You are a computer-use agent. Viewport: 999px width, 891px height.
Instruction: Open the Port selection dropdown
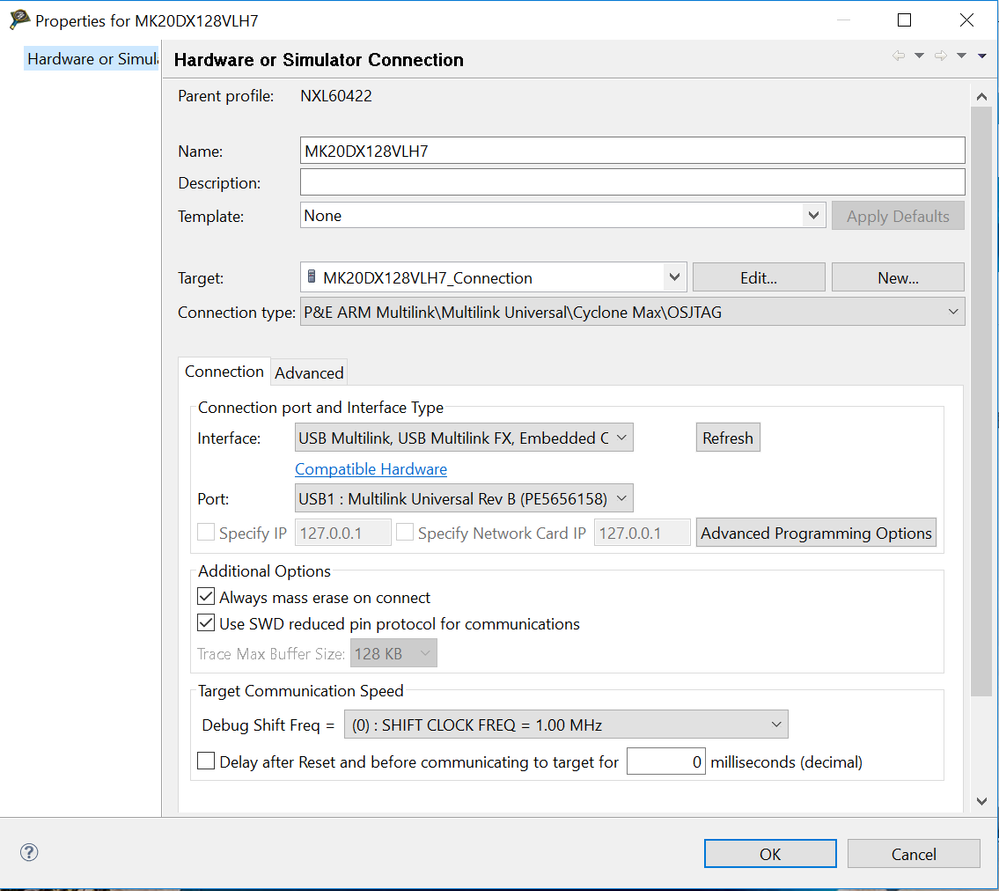point(464,498)
